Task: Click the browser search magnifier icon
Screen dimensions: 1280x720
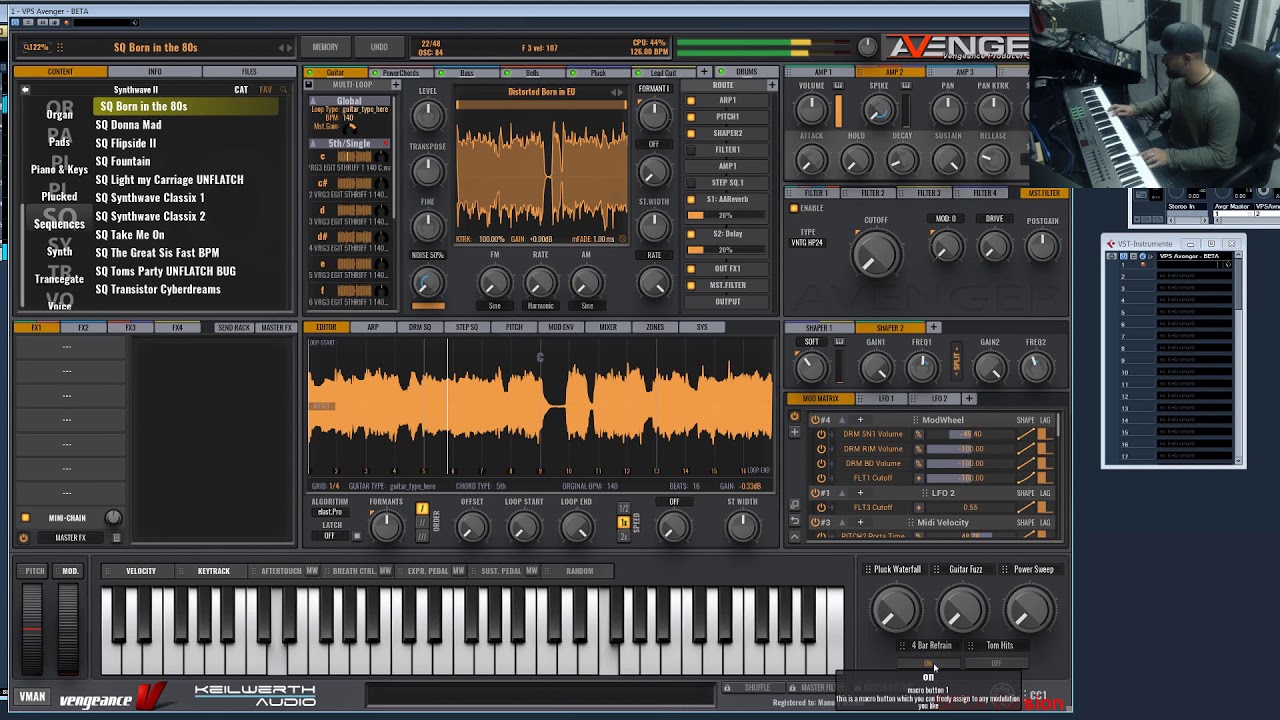Action: (284, 90)
